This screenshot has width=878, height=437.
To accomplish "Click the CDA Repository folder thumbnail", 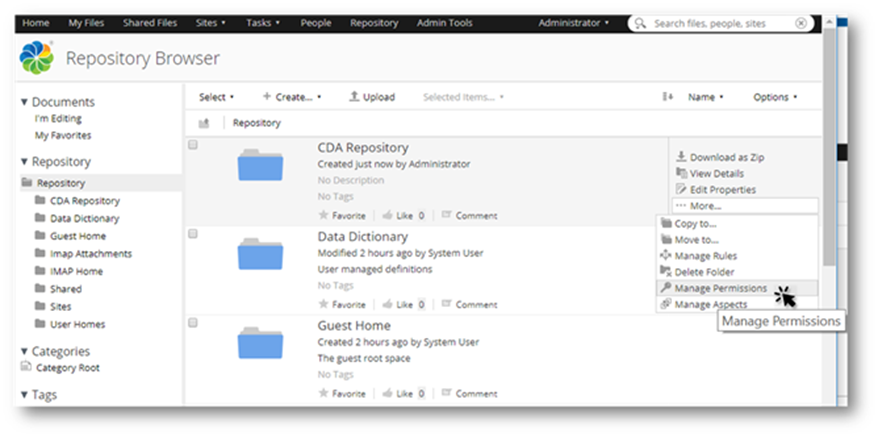I will 261,165.
